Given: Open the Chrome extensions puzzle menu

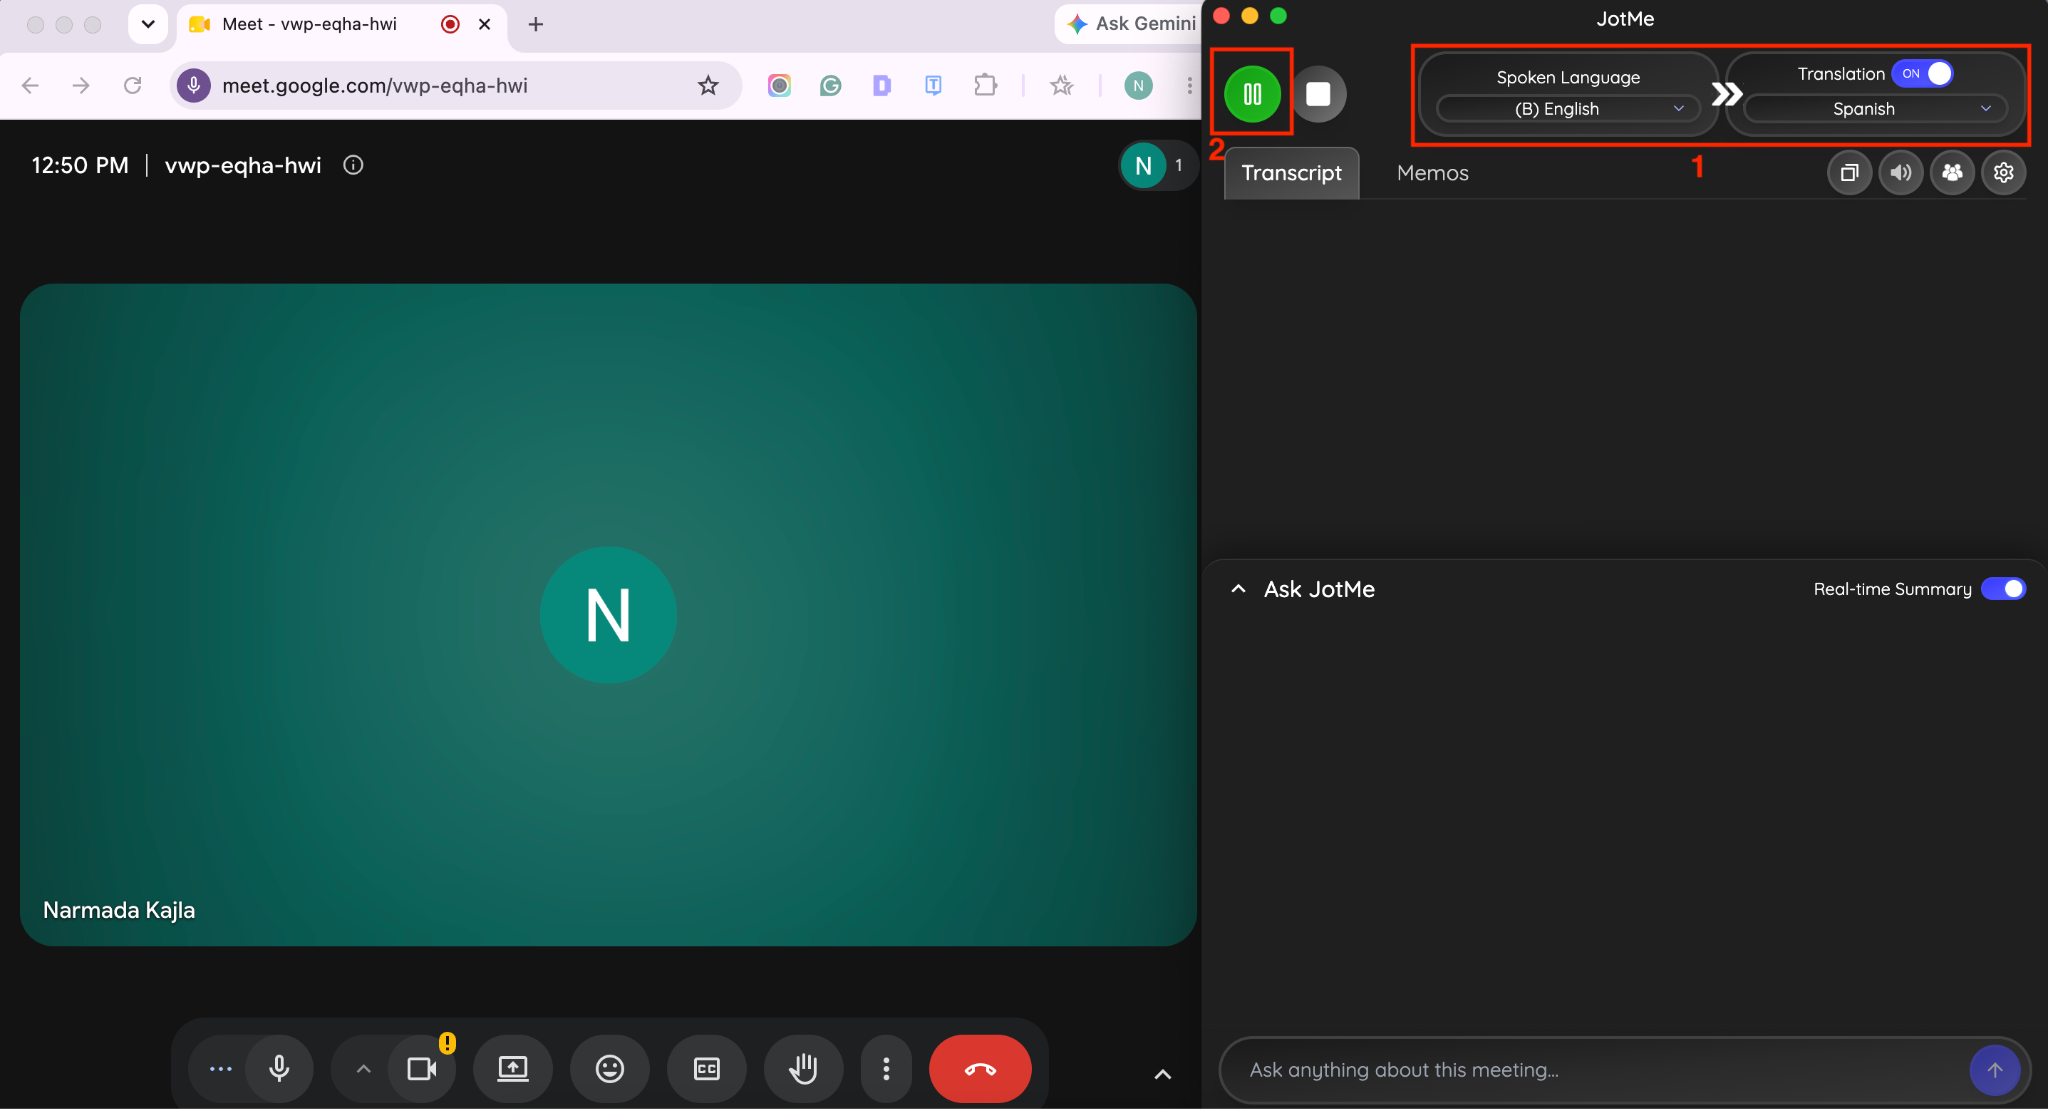Looking at the screenshot, I should [985, 85].
